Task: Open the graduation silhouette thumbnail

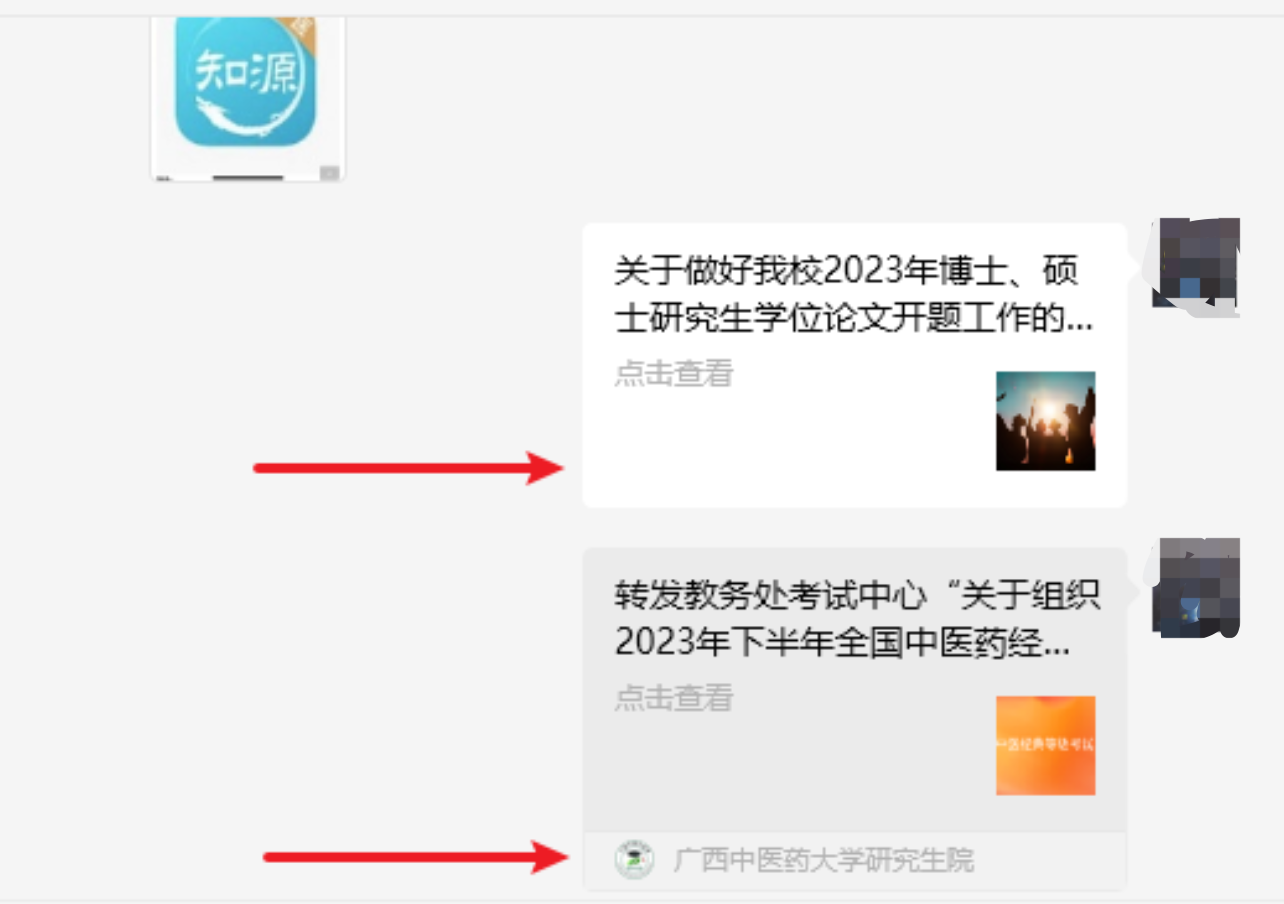Action: coord(1045,421)
